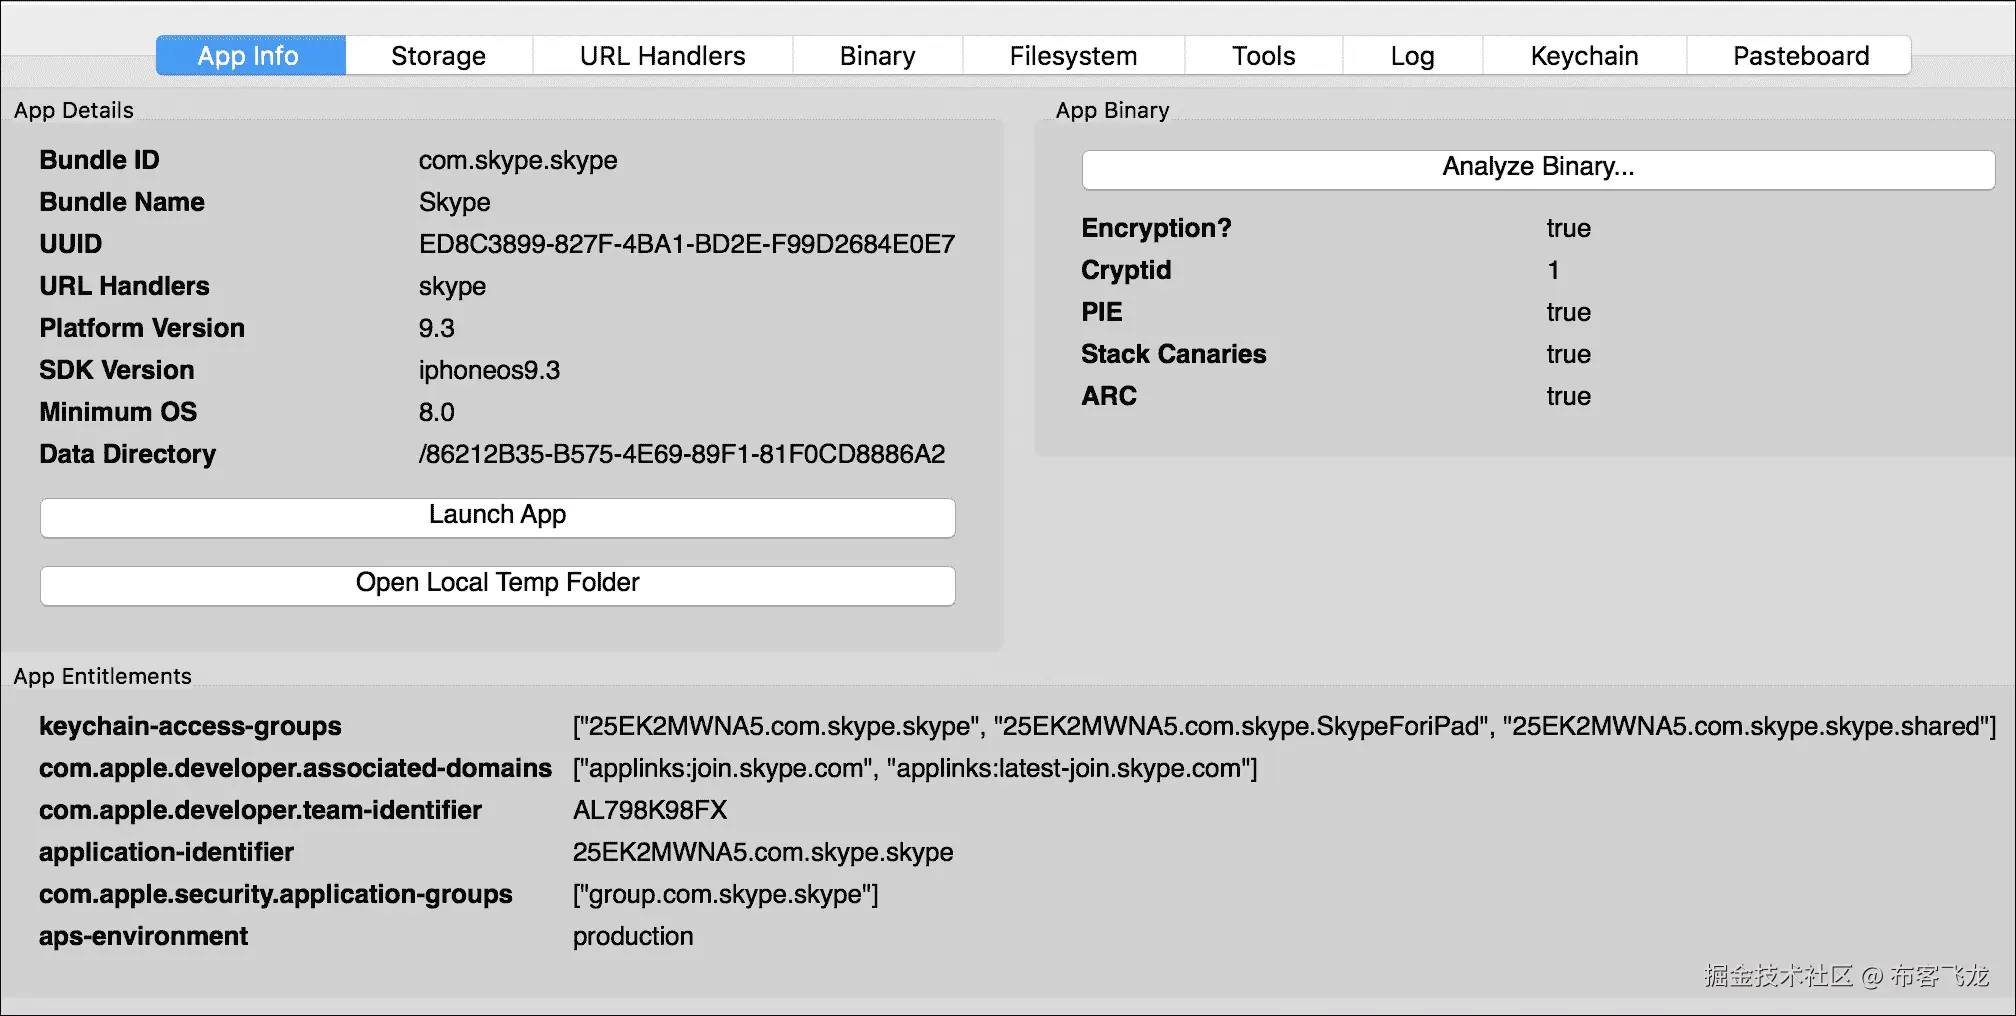Screen dimensions: 2016x1016
Task: Select the team-identifier value AL798K98FX
Action: click(650, 811)
